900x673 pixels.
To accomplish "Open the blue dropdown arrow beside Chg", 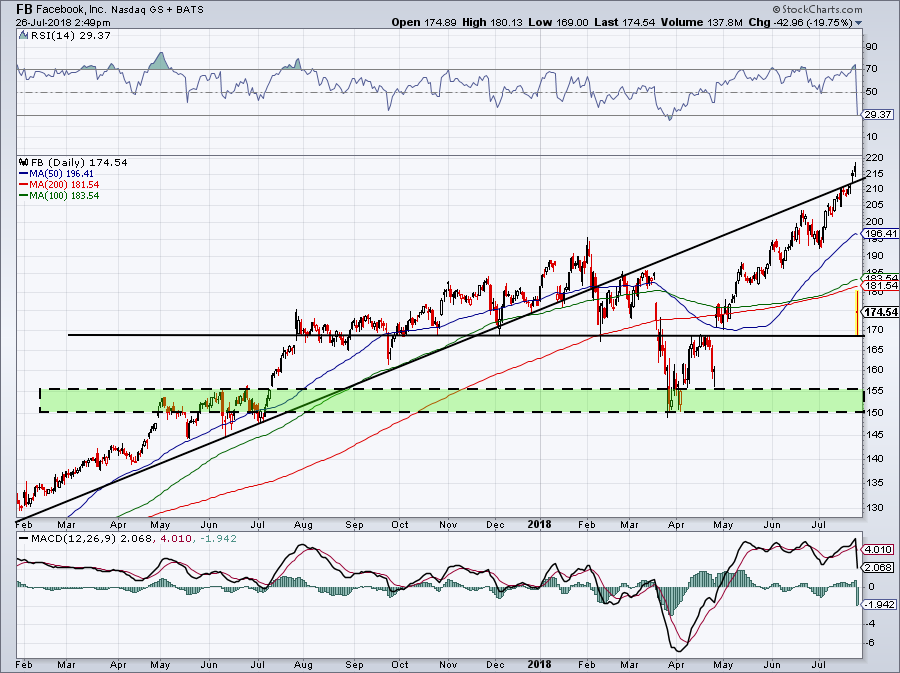I will (x=859, y=23).
